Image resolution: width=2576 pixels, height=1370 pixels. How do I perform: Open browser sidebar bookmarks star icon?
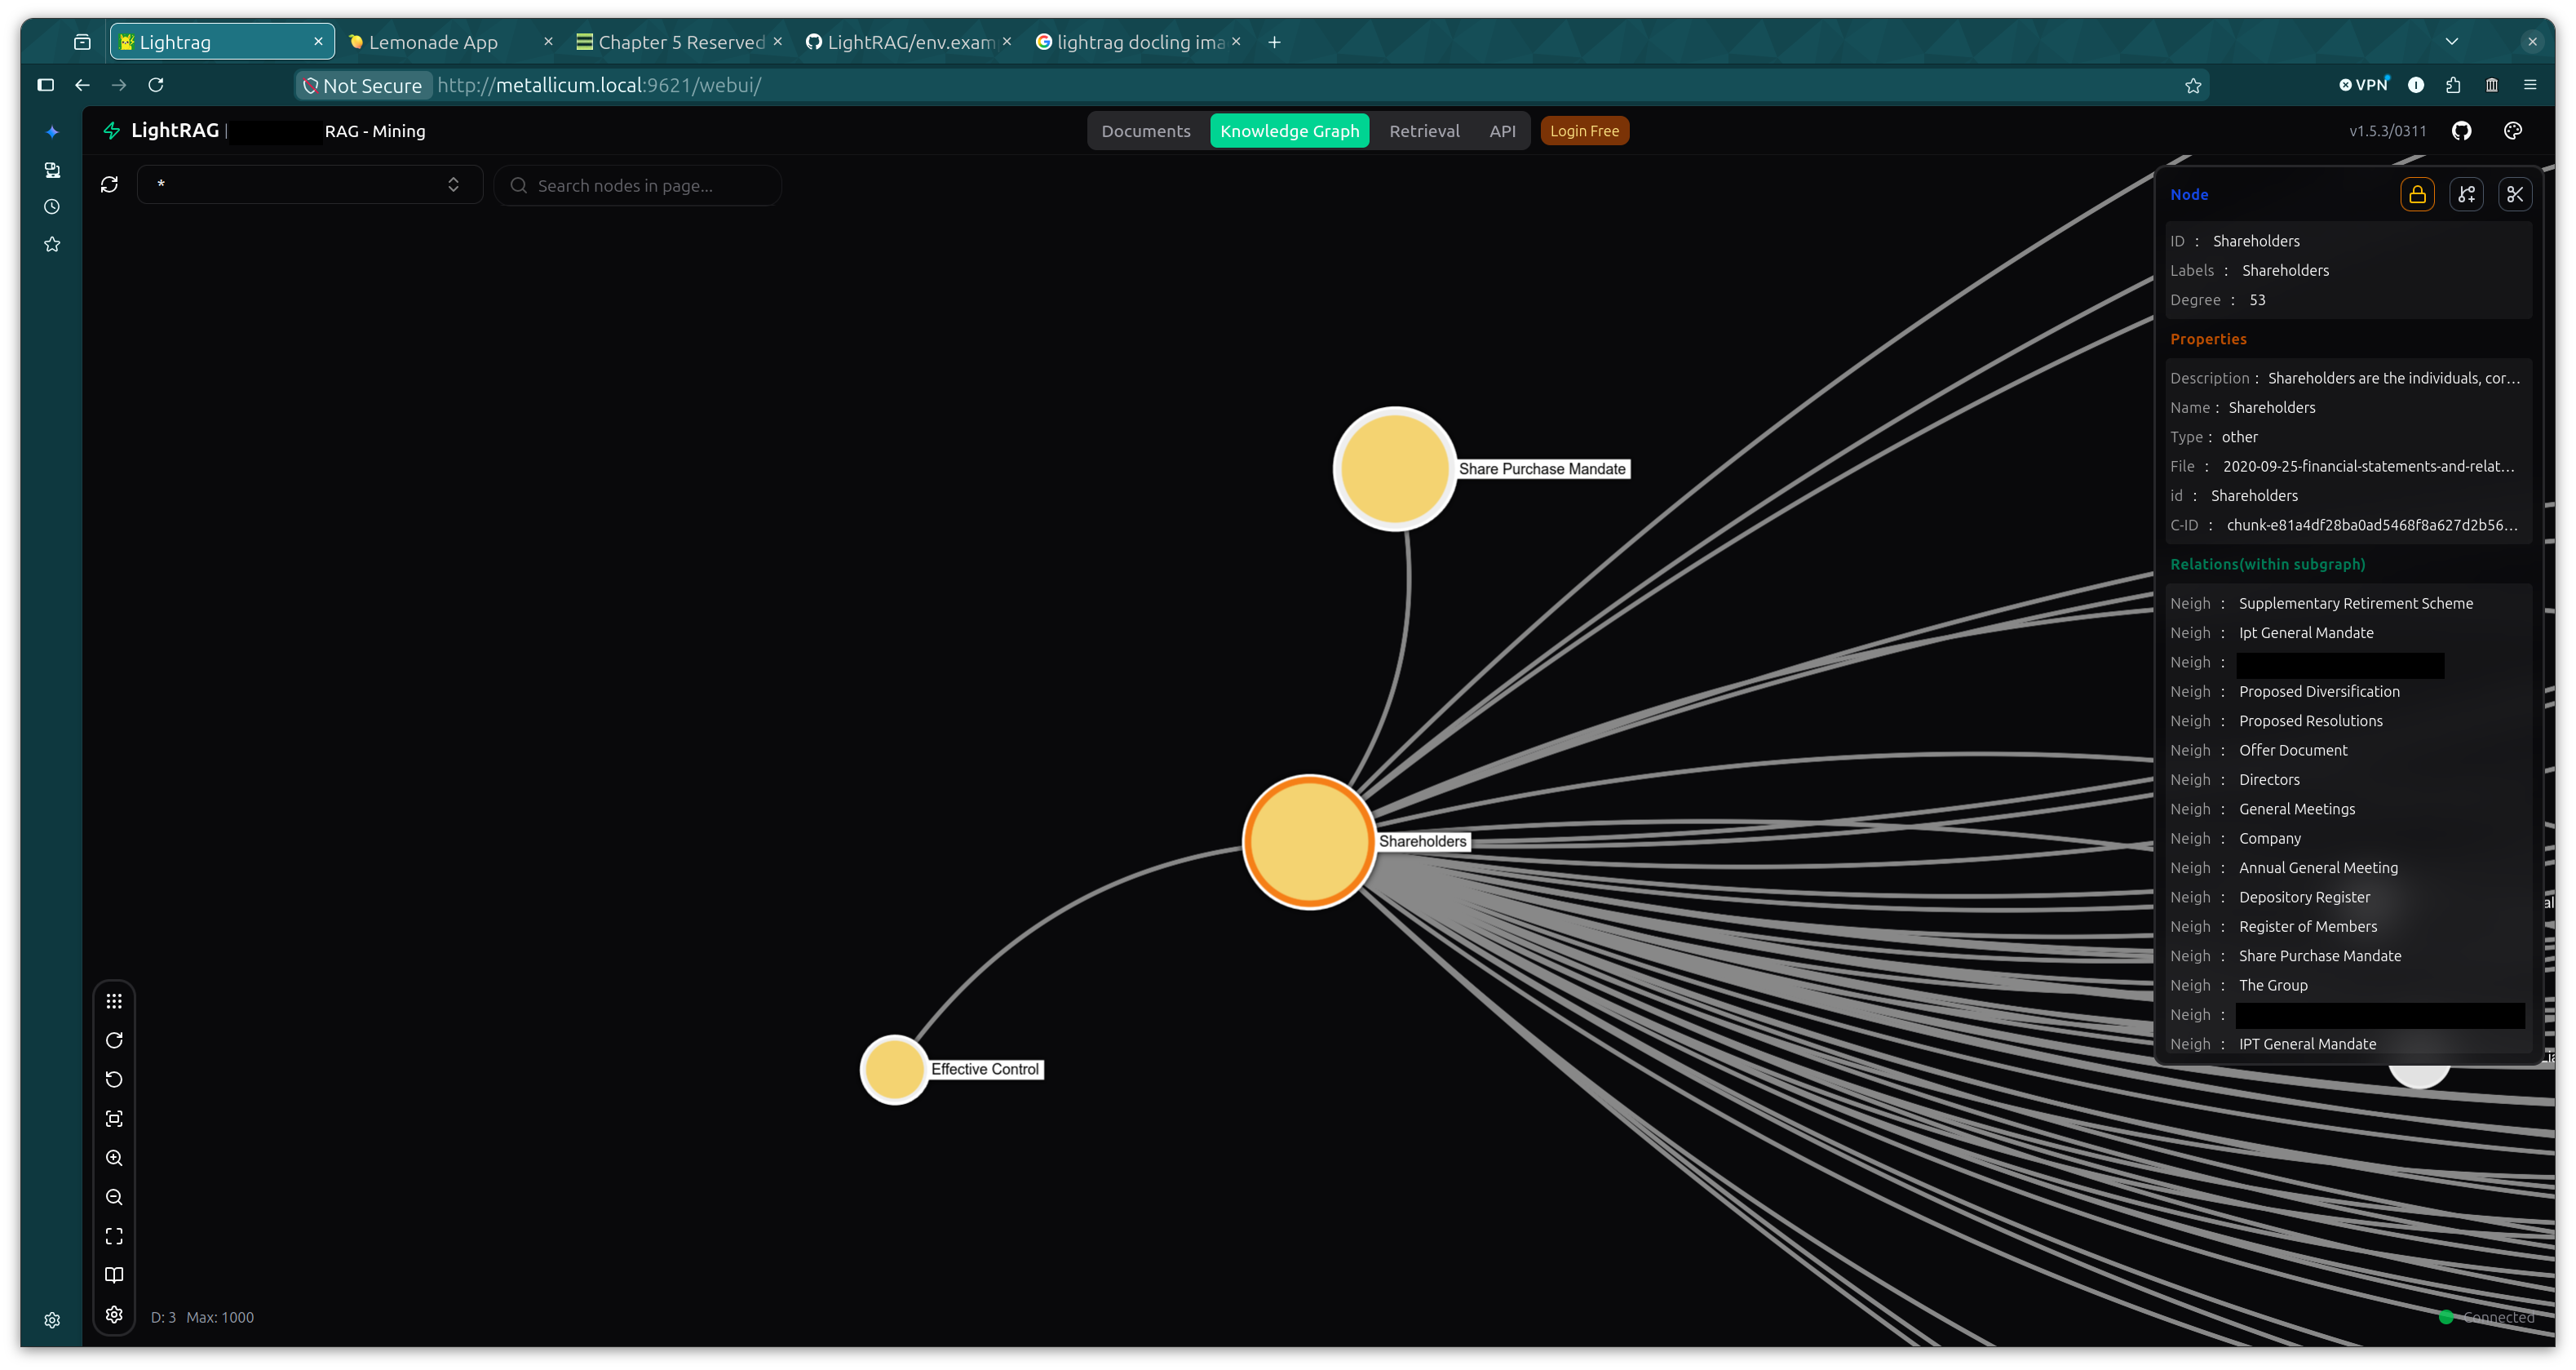pos(52,244)
